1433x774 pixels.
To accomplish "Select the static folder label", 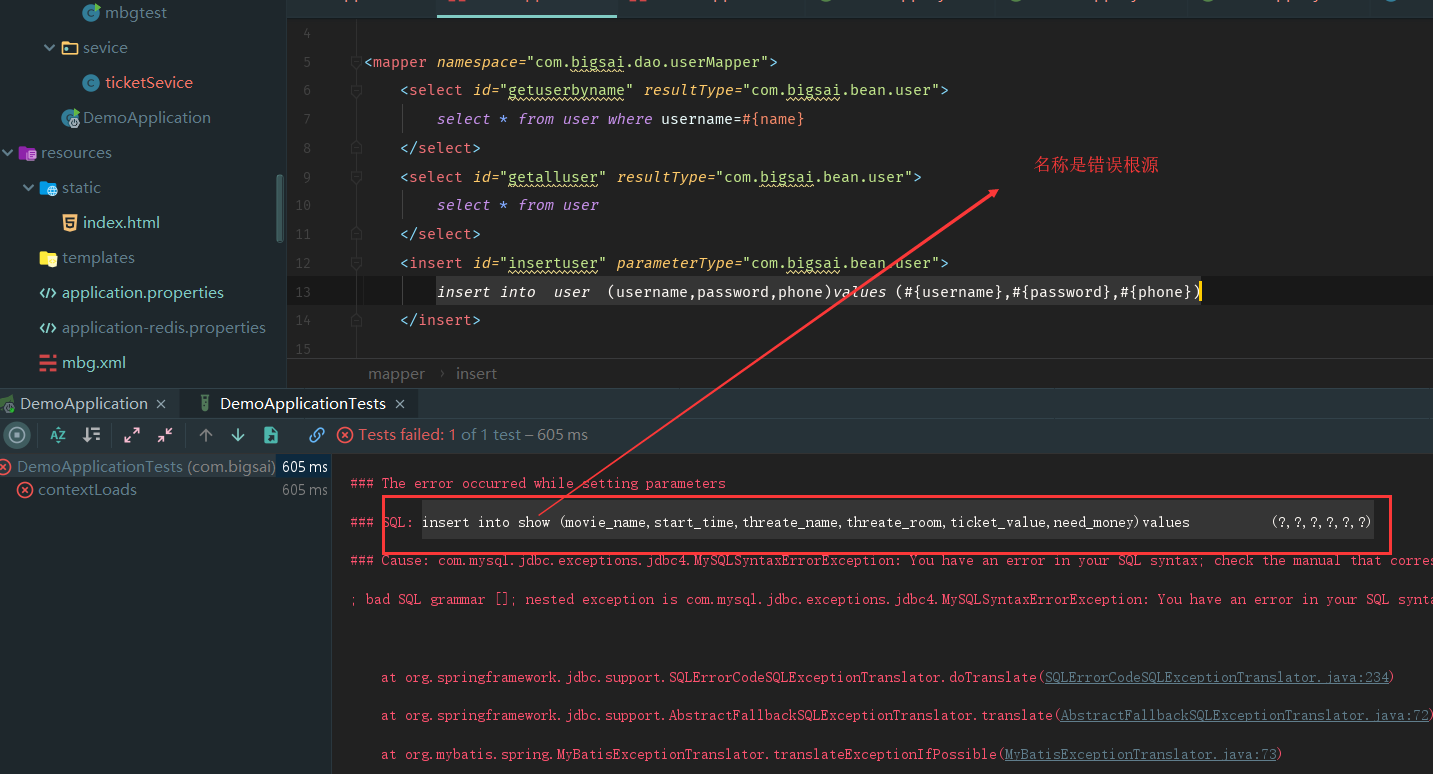I will coord(81,188).
